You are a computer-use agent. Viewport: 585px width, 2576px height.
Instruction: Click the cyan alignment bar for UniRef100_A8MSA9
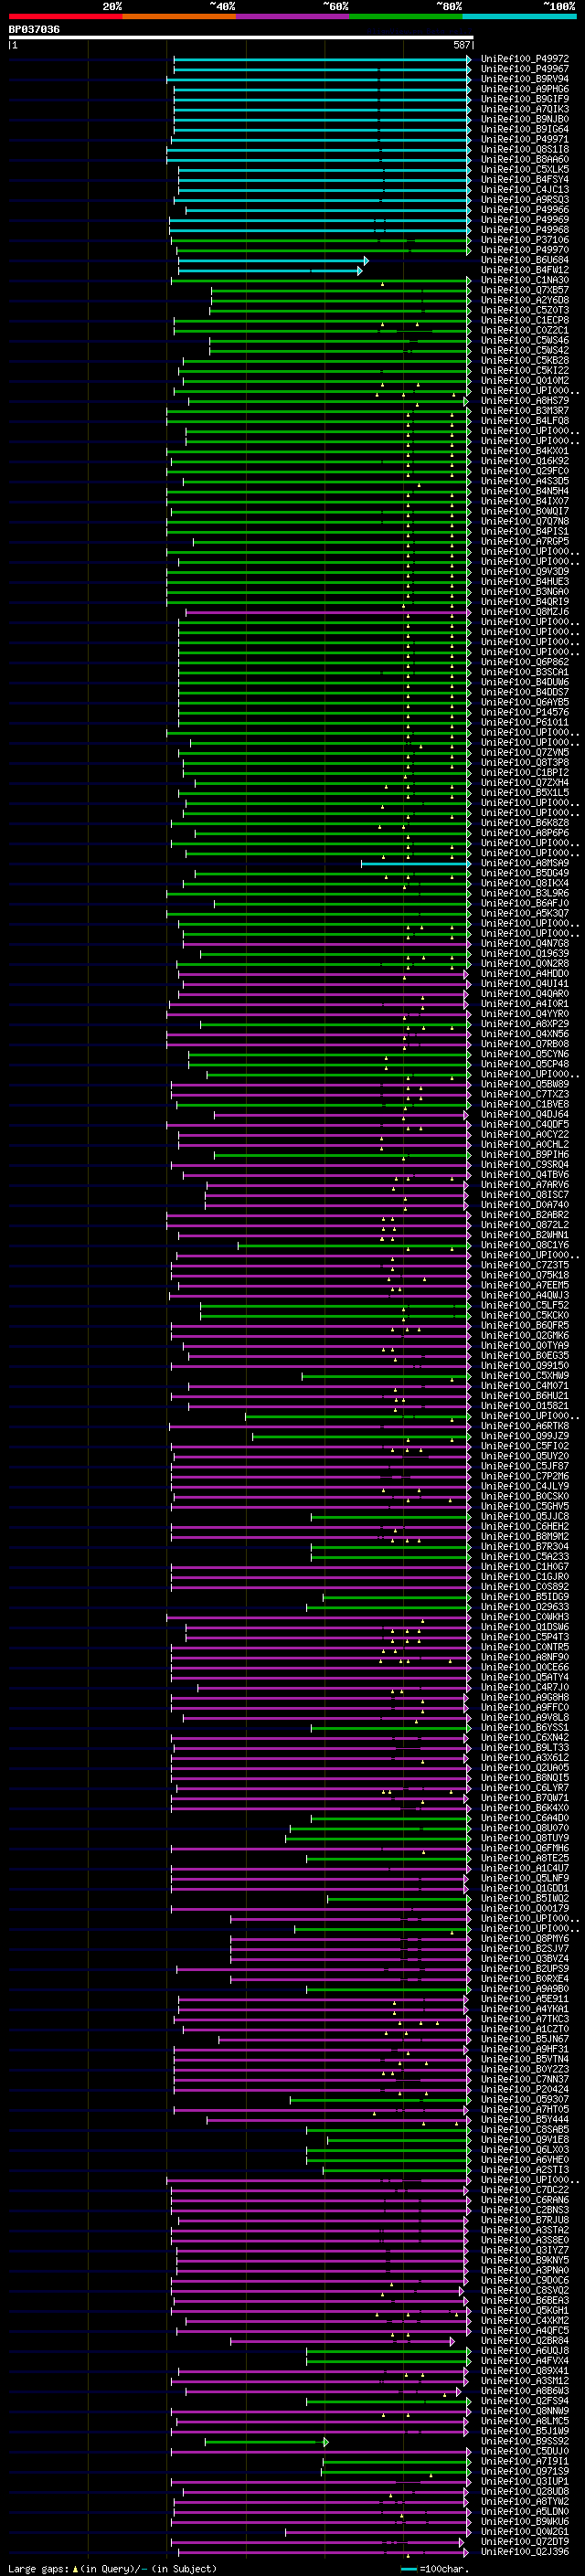(x=416, y=863)
